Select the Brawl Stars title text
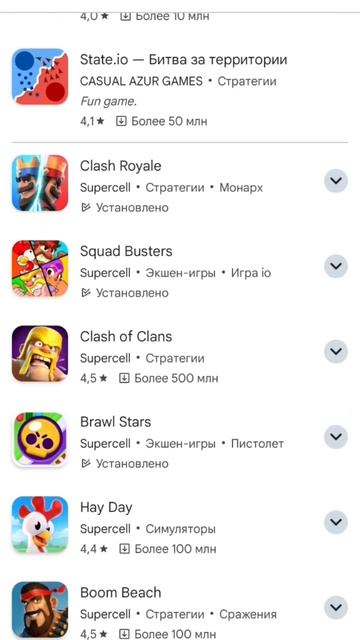Viewport: 360px width, 640px height. 116,422
